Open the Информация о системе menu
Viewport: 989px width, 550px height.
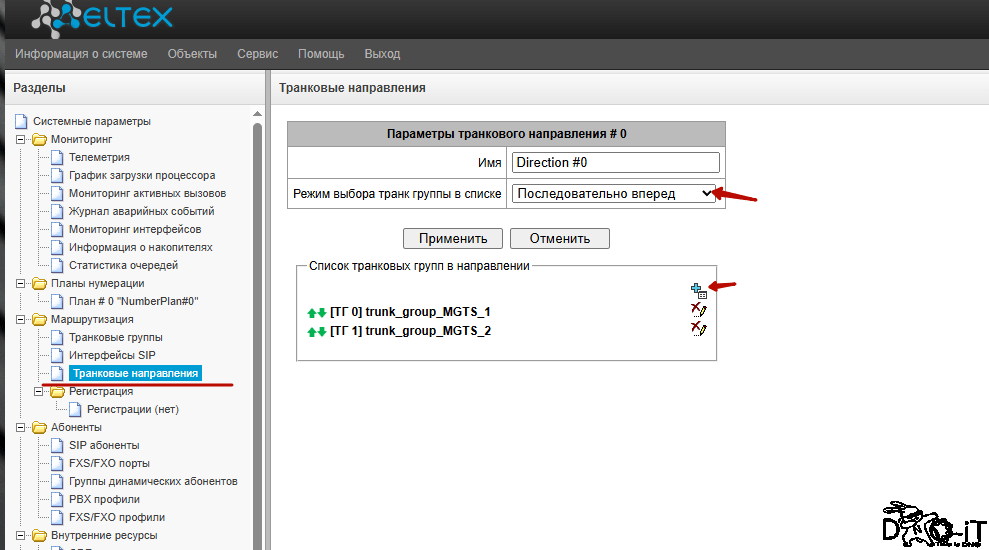click(x=81, y=54)
